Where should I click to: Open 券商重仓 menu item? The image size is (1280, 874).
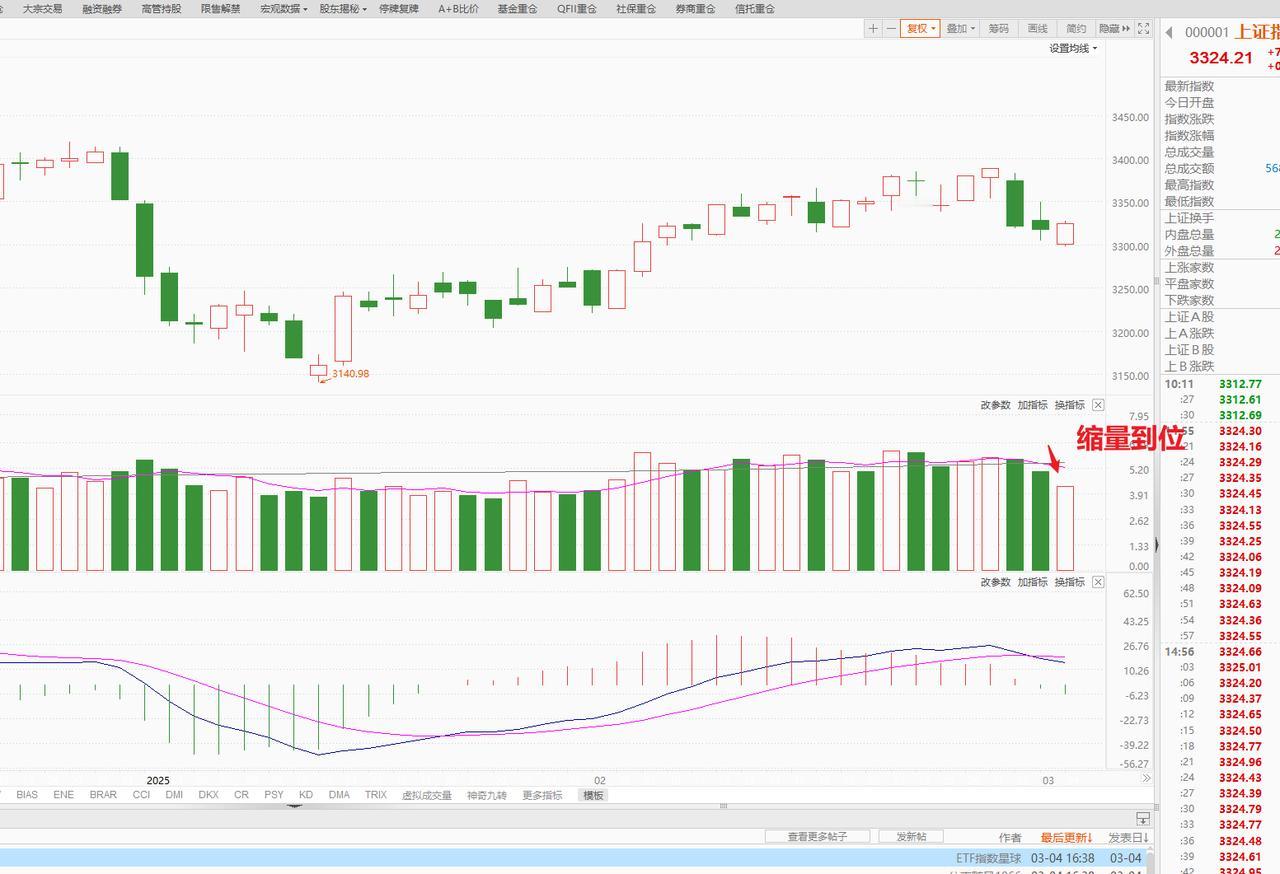click(695, 8)
